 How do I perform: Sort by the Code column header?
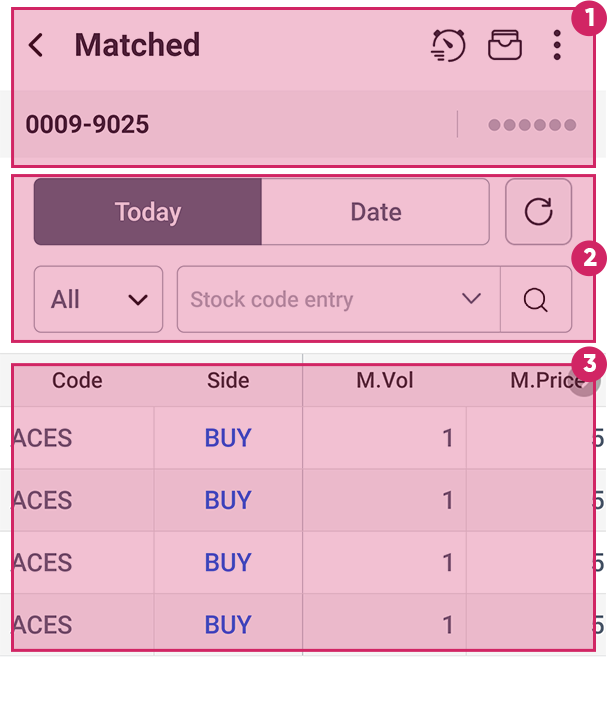[x=77, y=380]
